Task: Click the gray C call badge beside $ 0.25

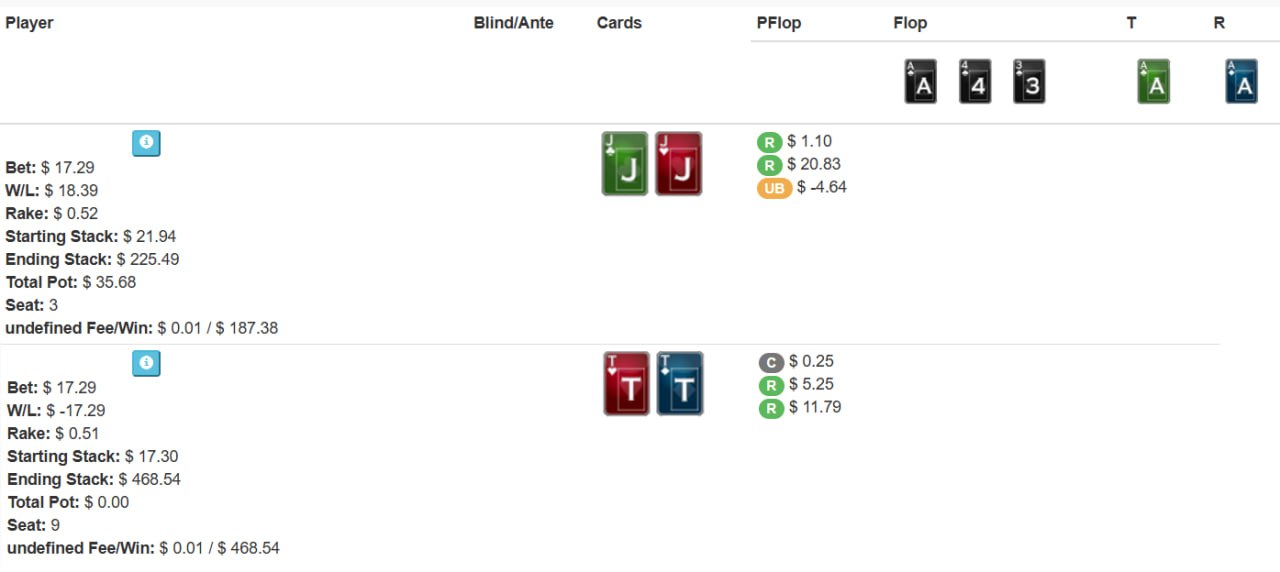Action: click(x=771, y=362)
